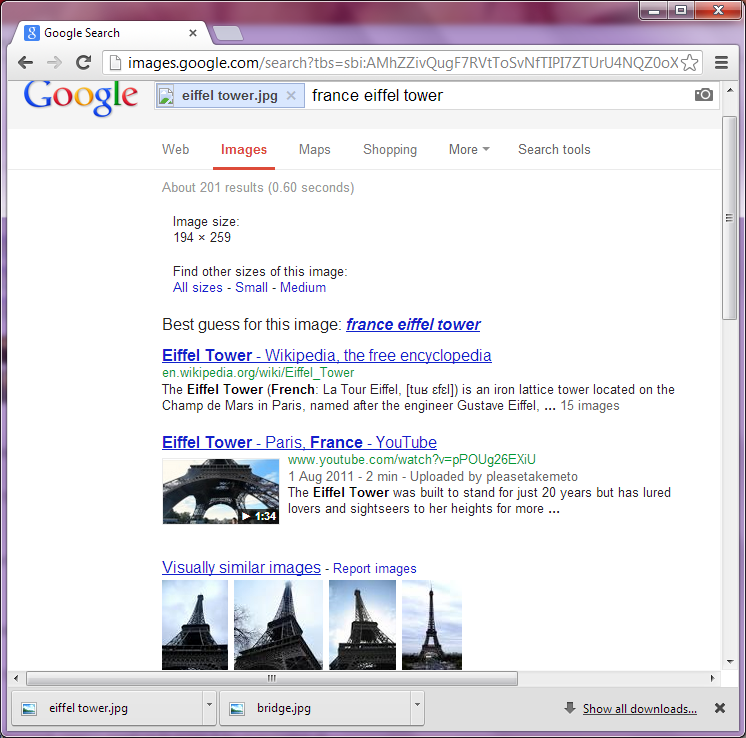Click the eiffel tower.jpg download file icon
Screen dimensions: 746x738
[29, 709]
